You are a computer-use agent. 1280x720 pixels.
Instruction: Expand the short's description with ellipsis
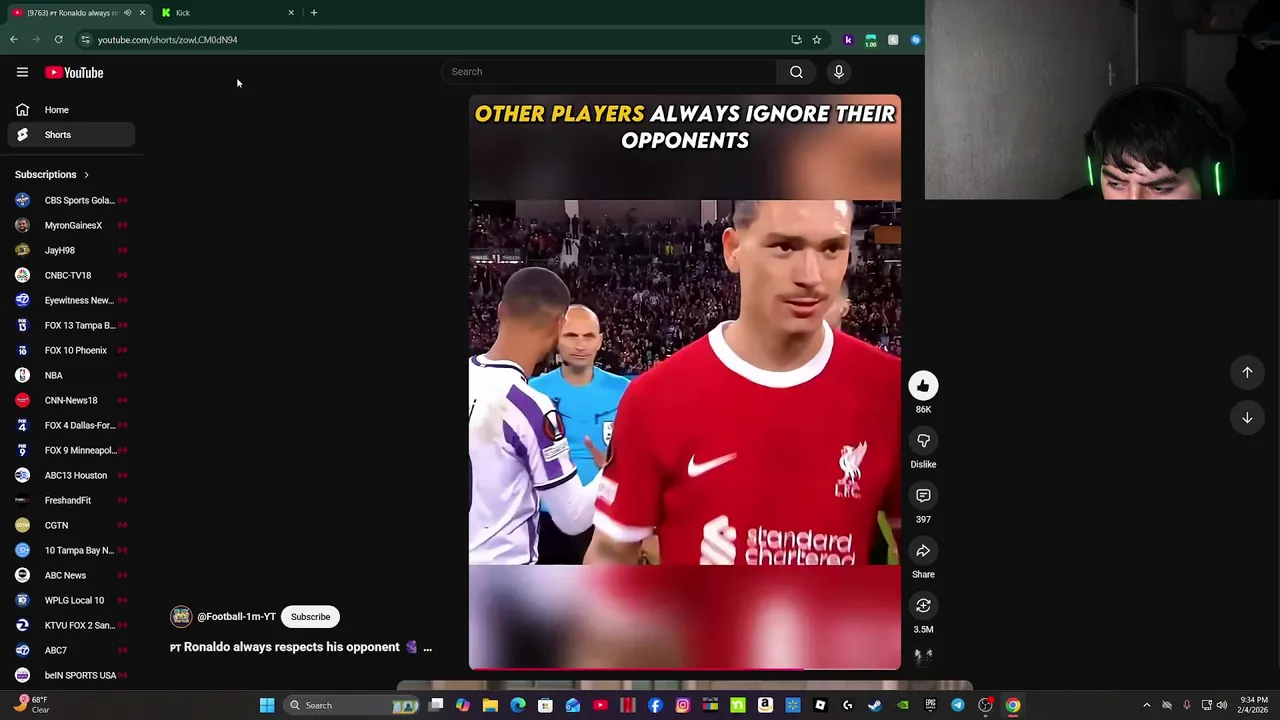427,647
